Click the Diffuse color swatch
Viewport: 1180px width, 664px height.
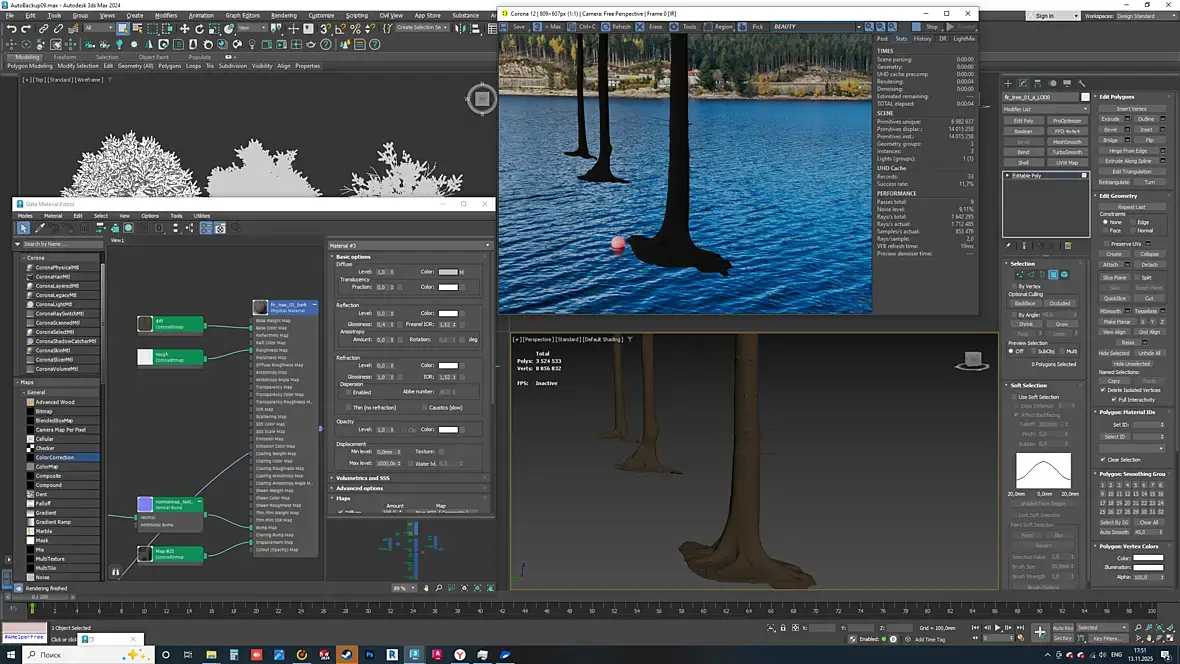coord(448,272)
